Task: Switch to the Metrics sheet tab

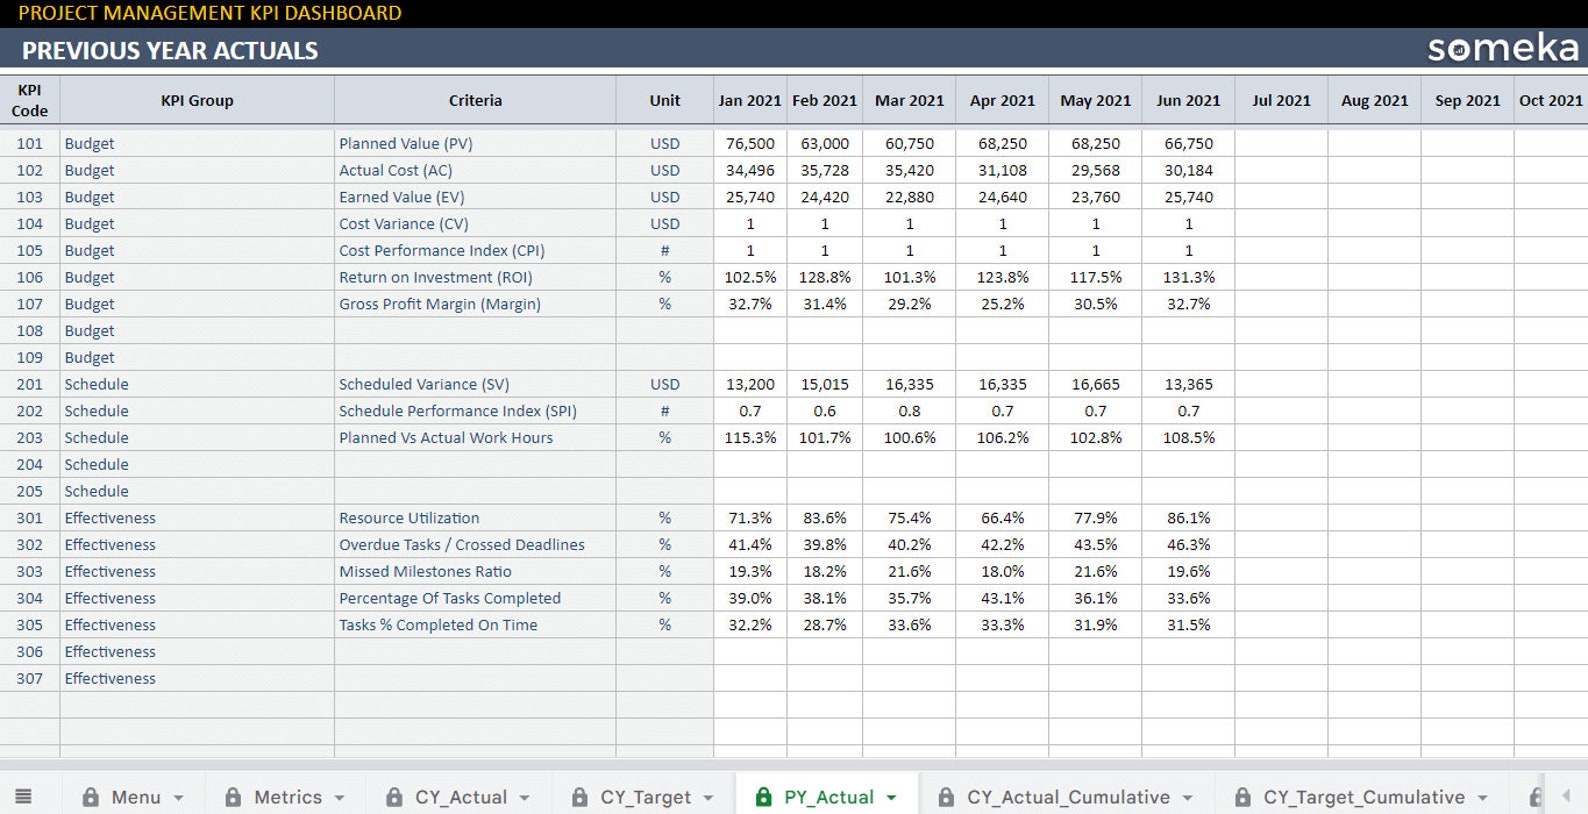Action: [286, 797]
